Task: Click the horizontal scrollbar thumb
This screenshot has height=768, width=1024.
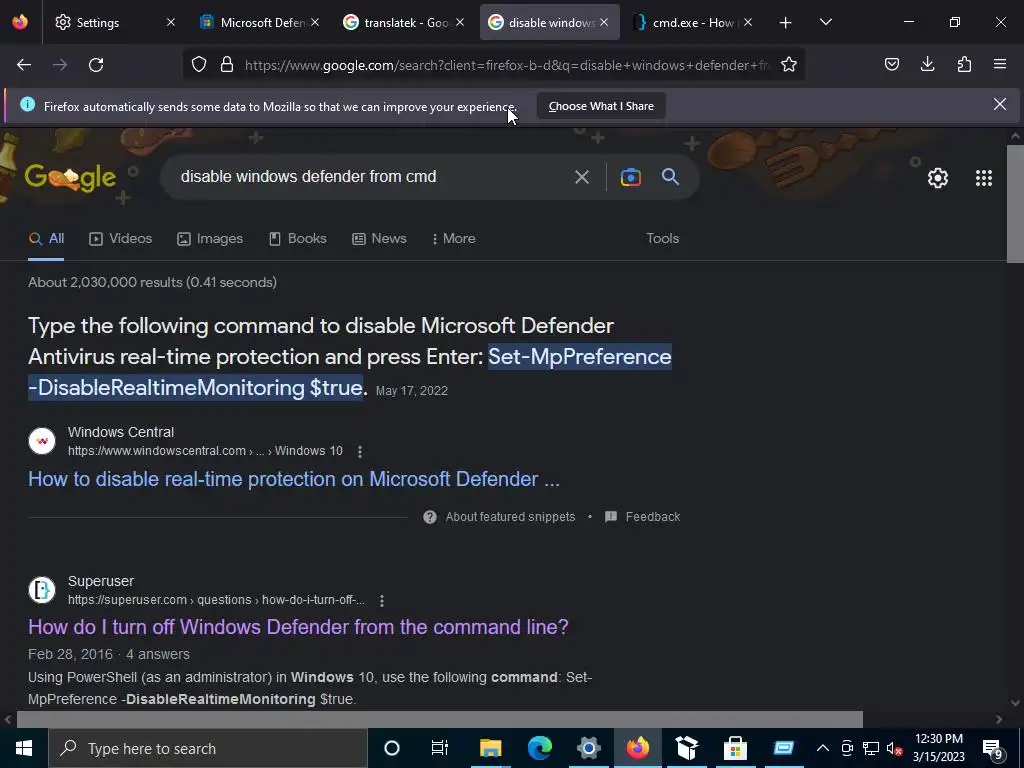Action: click(440, 719)
